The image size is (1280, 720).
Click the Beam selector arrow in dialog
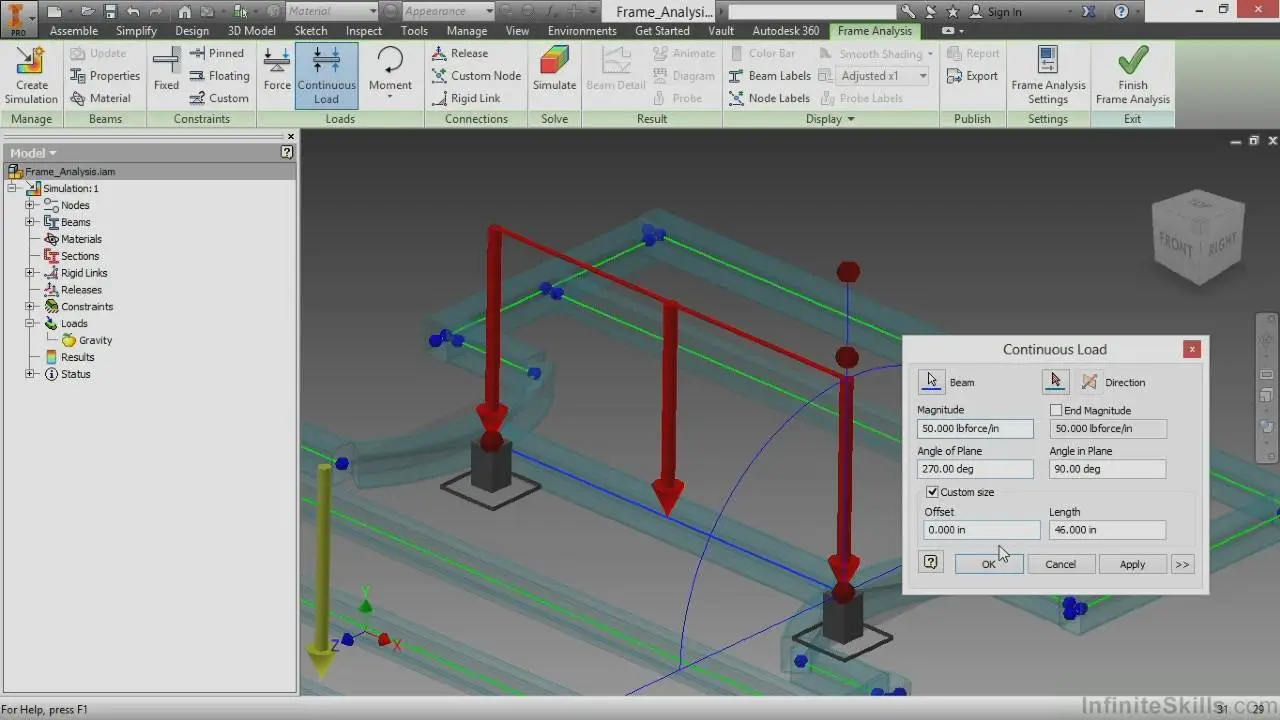point(931,381)
